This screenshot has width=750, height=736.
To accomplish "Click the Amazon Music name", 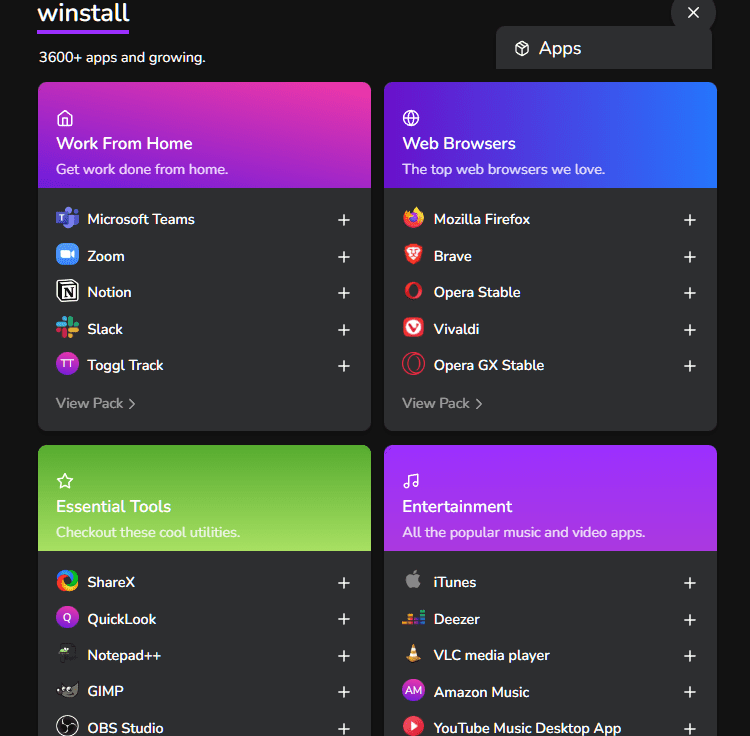I will click(x=481, y=692).
